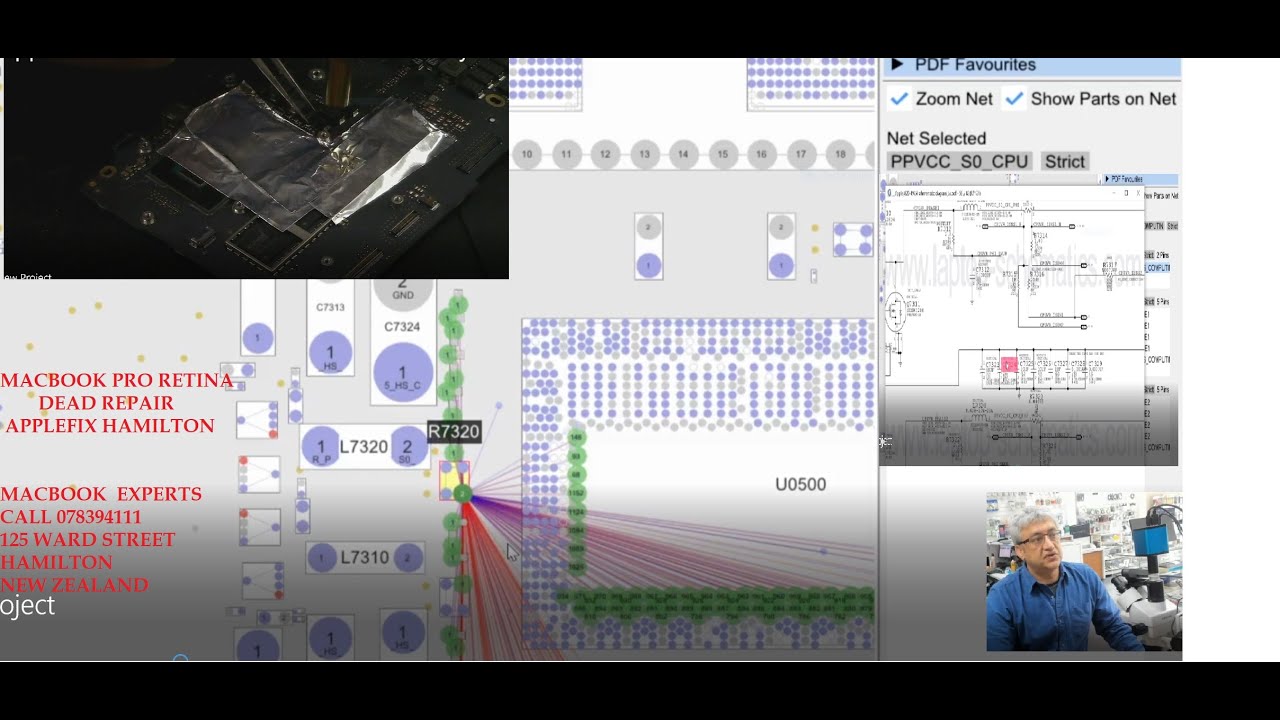Screen dimensions: 1280x720
Task: Select connector pad 14
Action: click(x=683, y=154)
